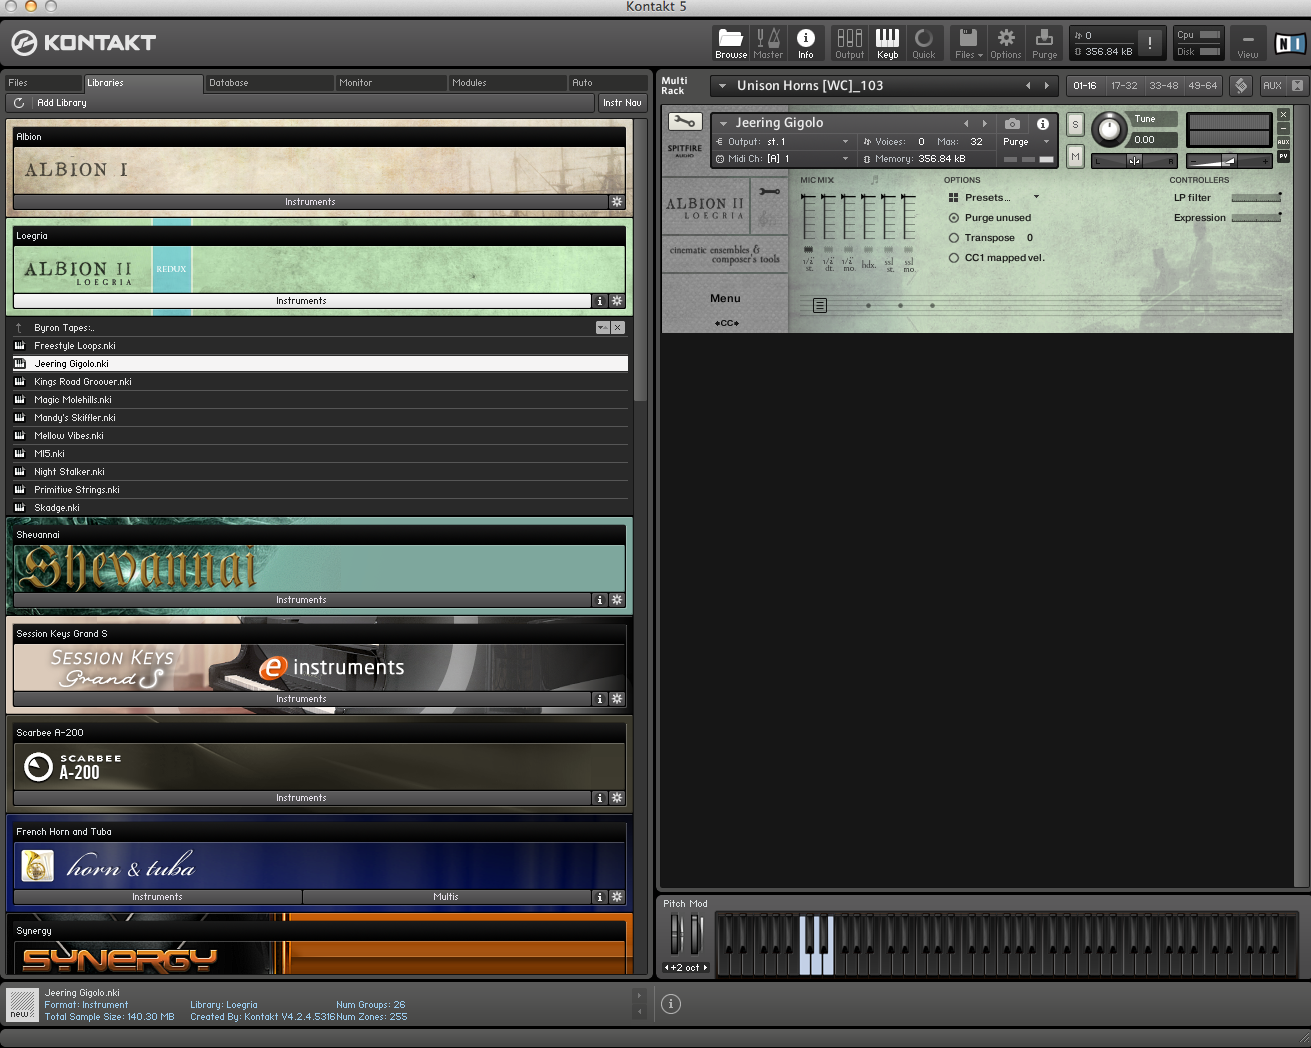Image resolution: width=1311 pixels, height=1048 pixels.
Task: Switch to the Monitor tab
Action: click(x=390, y=83)
